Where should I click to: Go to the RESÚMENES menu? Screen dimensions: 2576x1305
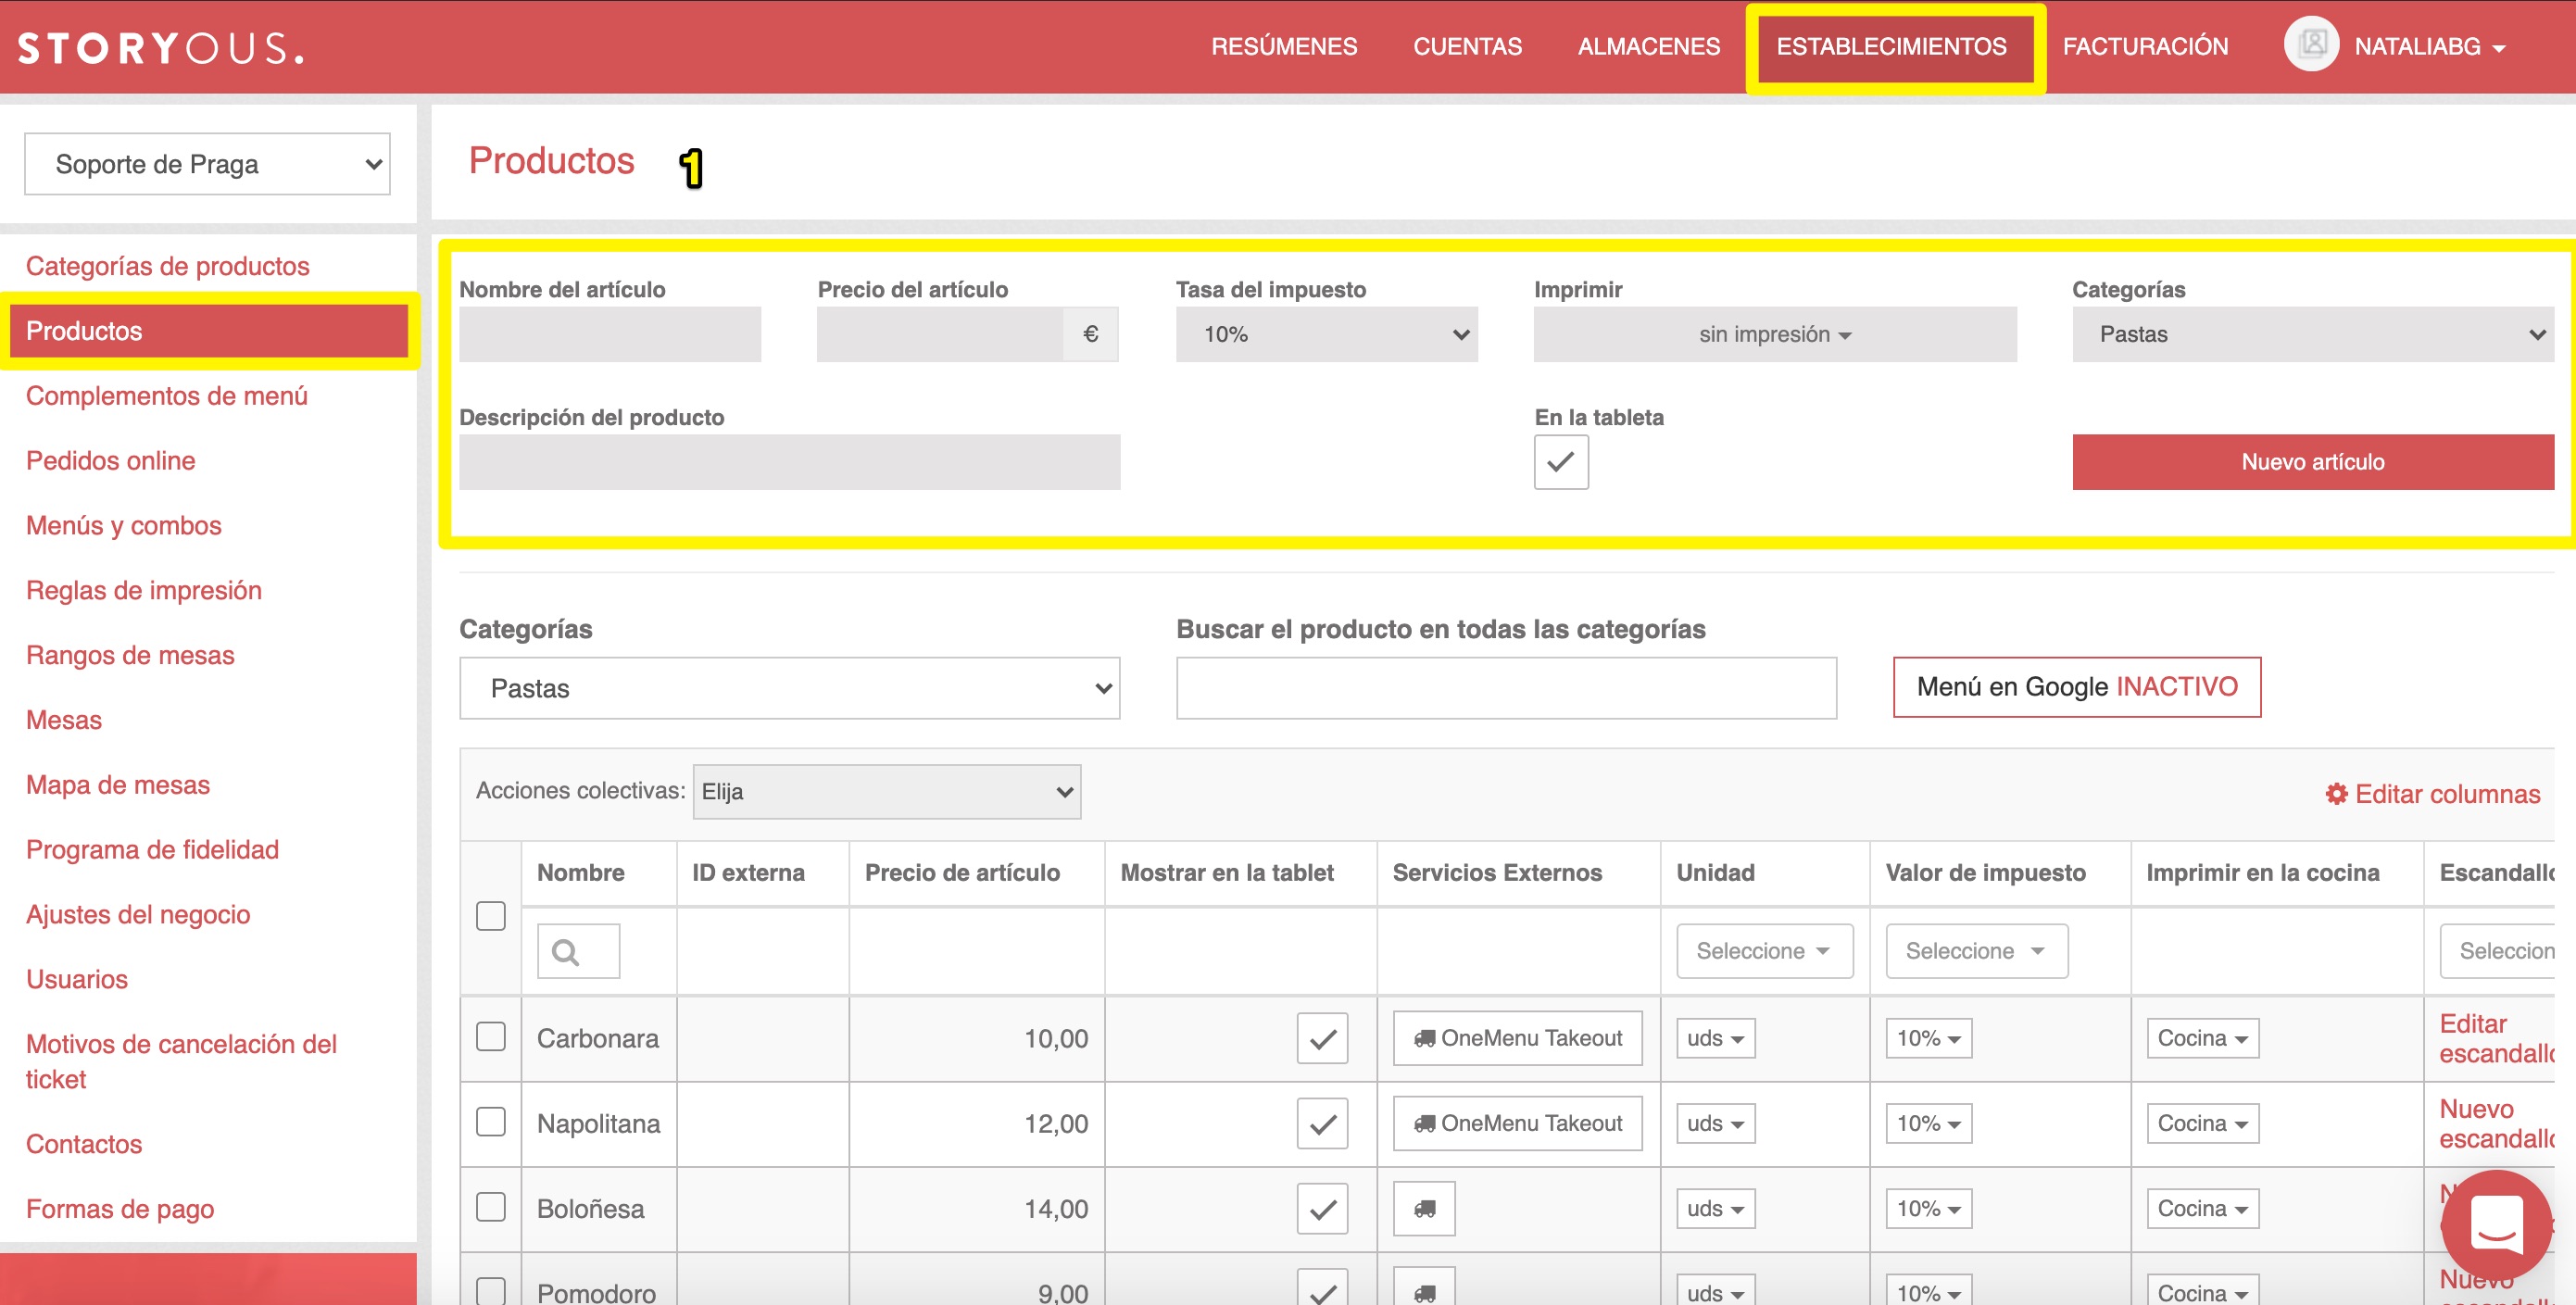(x=1284, y=47)
